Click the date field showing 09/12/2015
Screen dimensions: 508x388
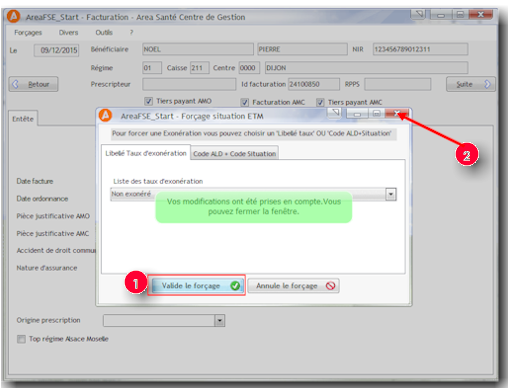[56, 50]
